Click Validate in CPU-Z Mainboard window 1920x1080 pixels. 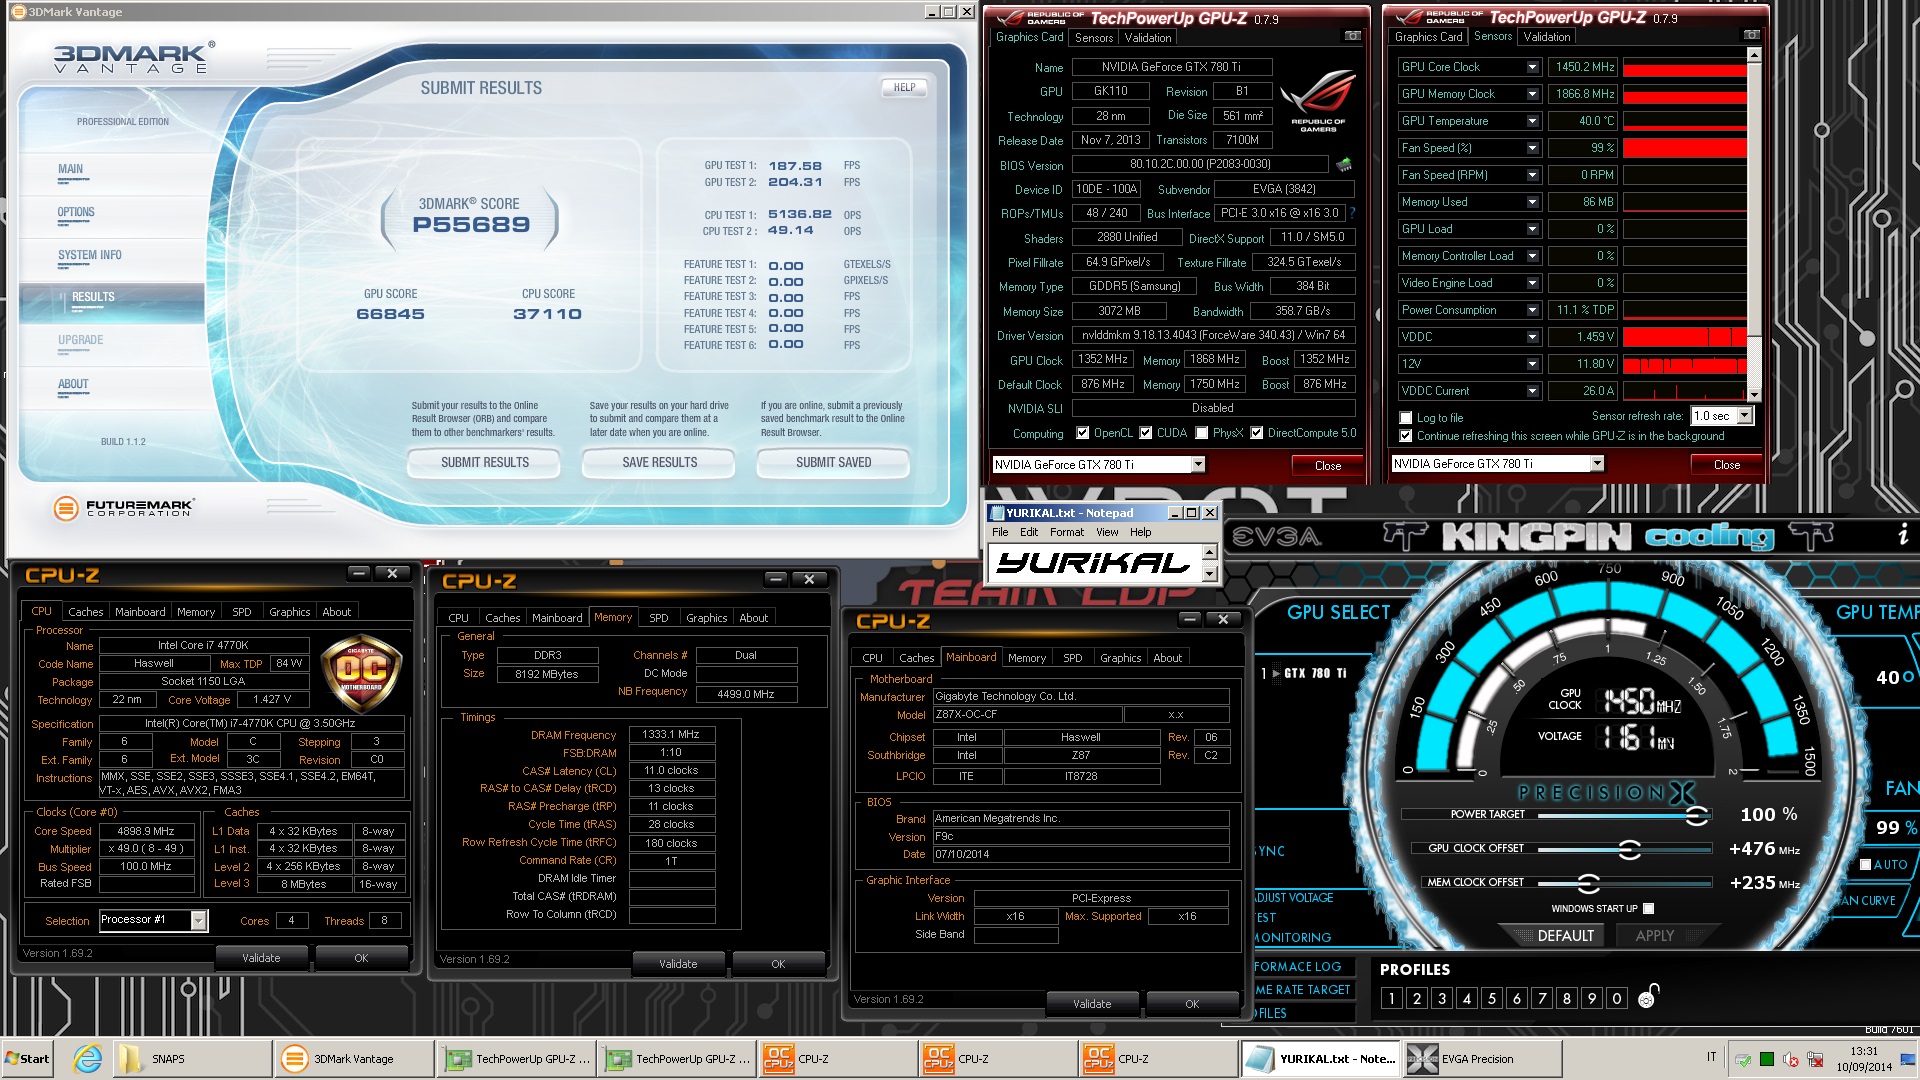coord(1092,1003)
